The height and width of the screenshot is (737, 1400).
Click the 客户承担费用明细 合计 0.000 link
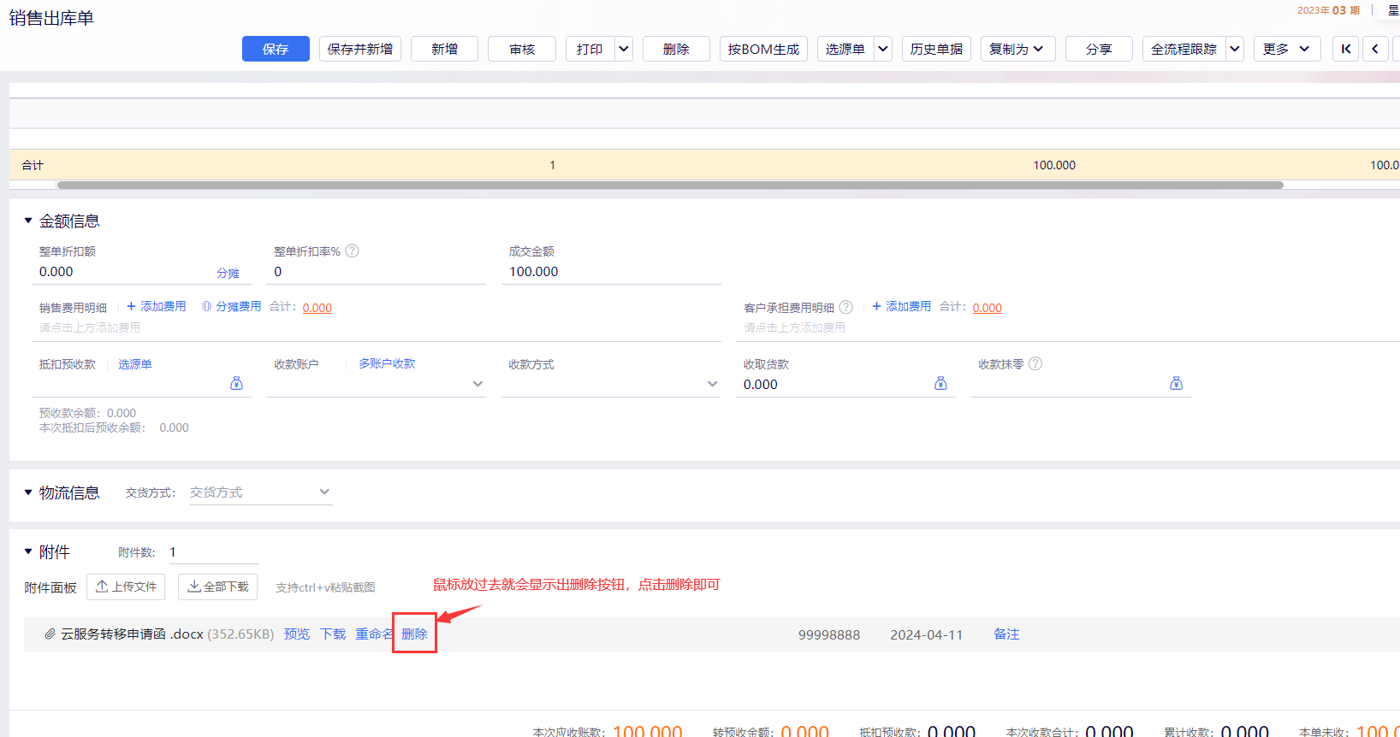[987, 308]
